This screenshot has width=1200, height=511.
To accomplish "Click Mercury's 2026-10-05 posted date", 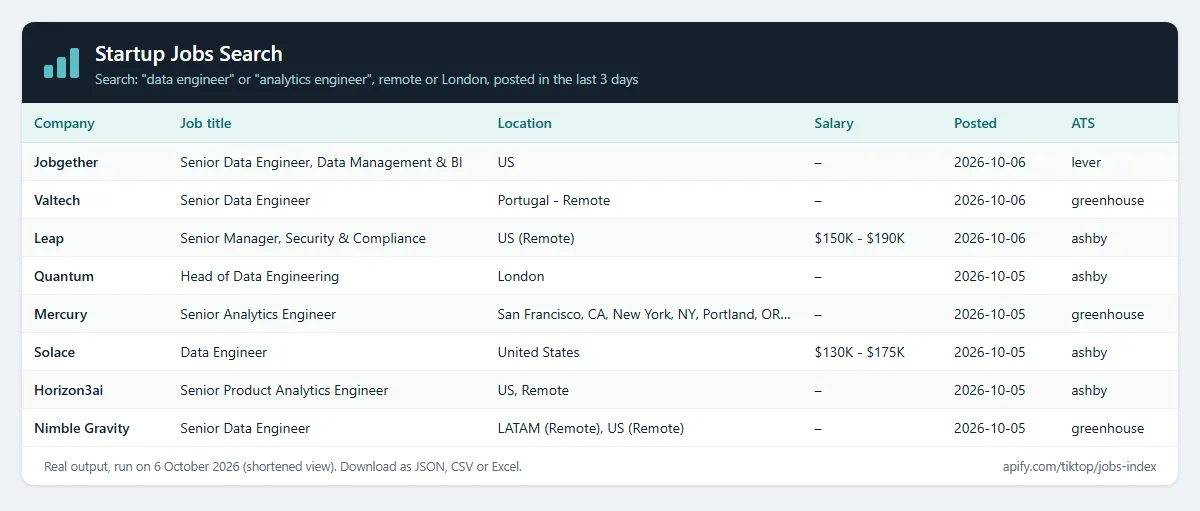I will [990, 314].
